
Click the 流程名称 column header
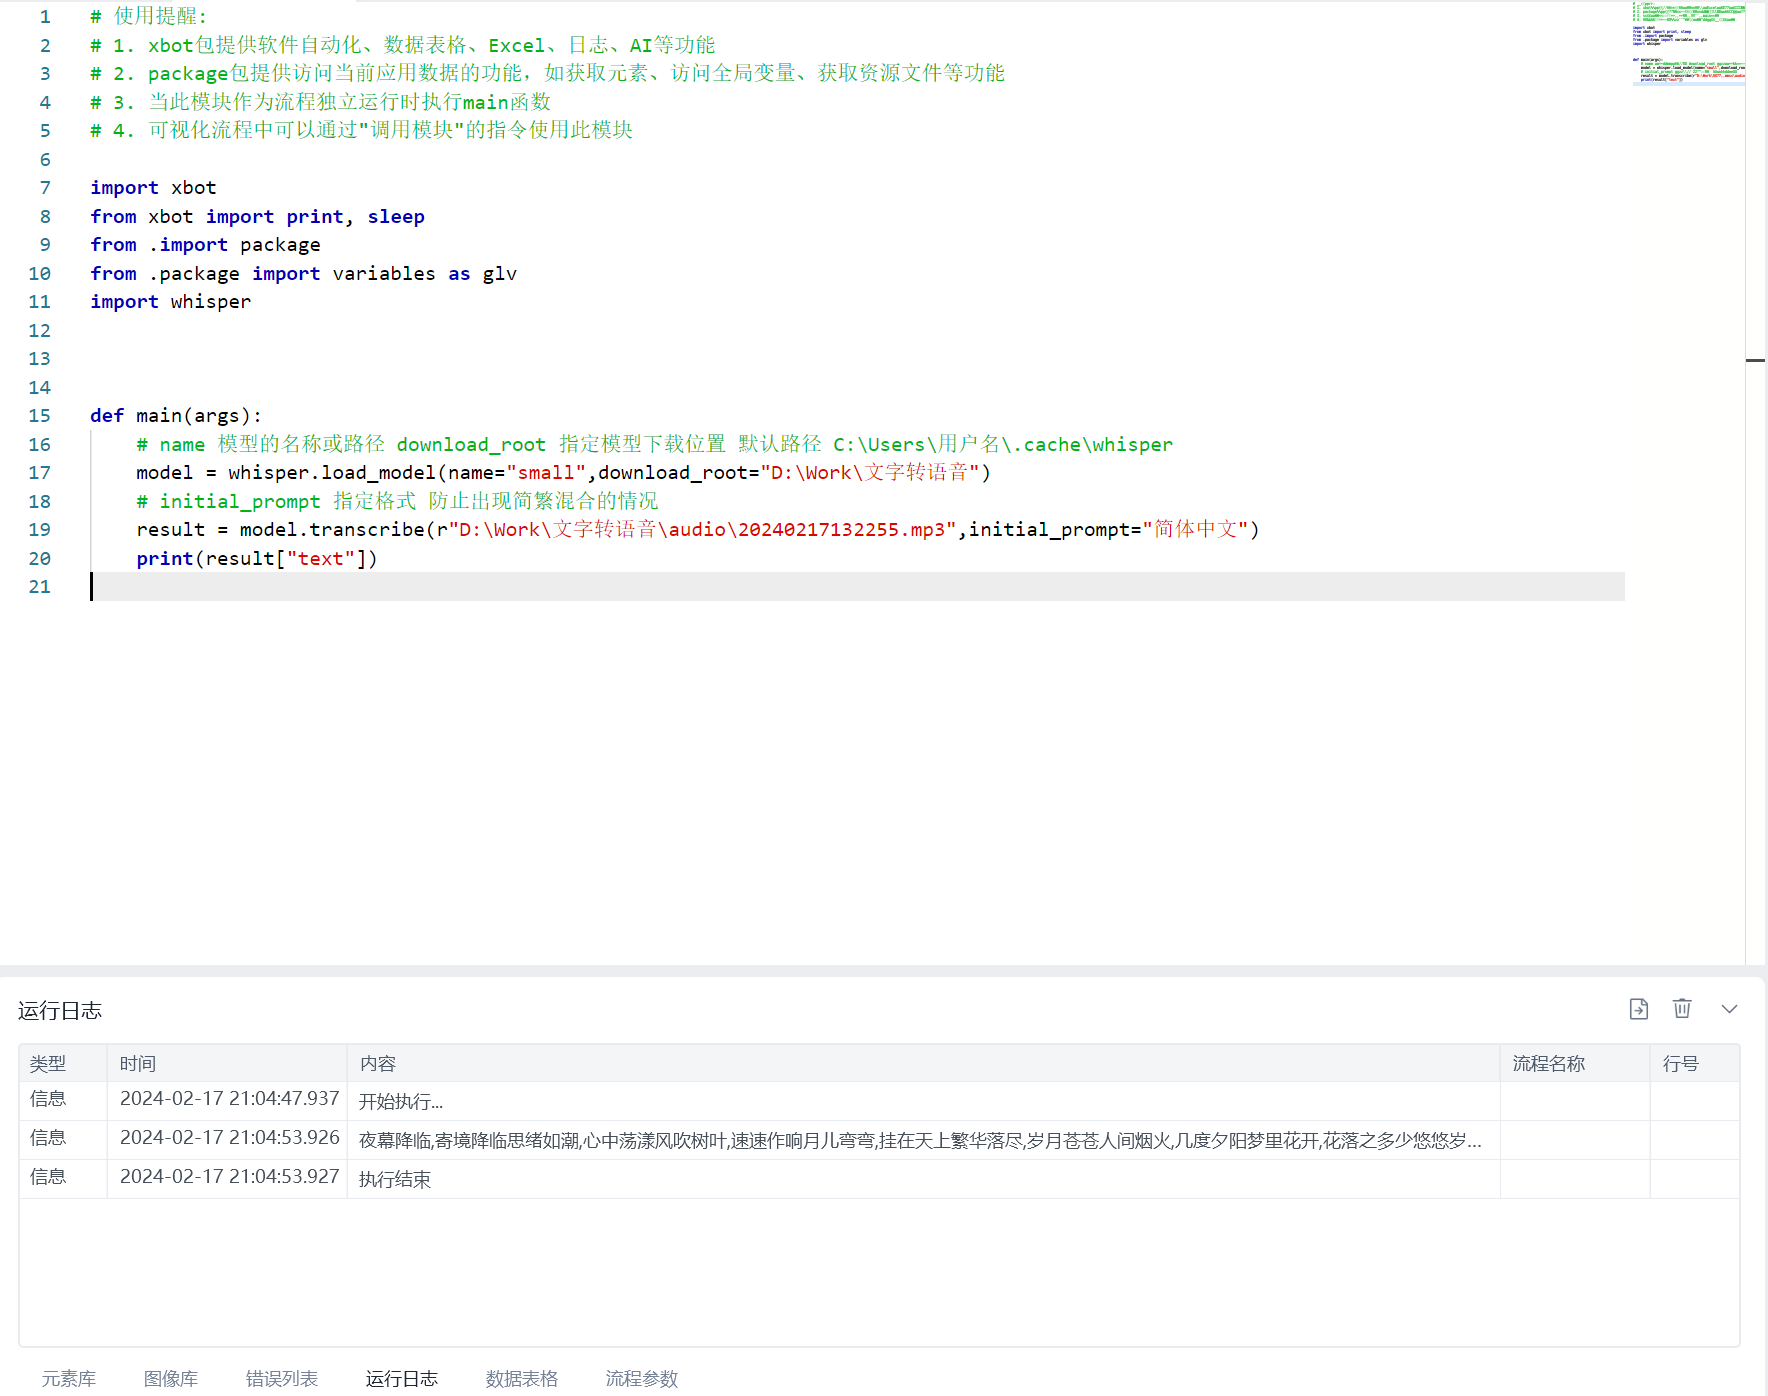(1548, 1064)
